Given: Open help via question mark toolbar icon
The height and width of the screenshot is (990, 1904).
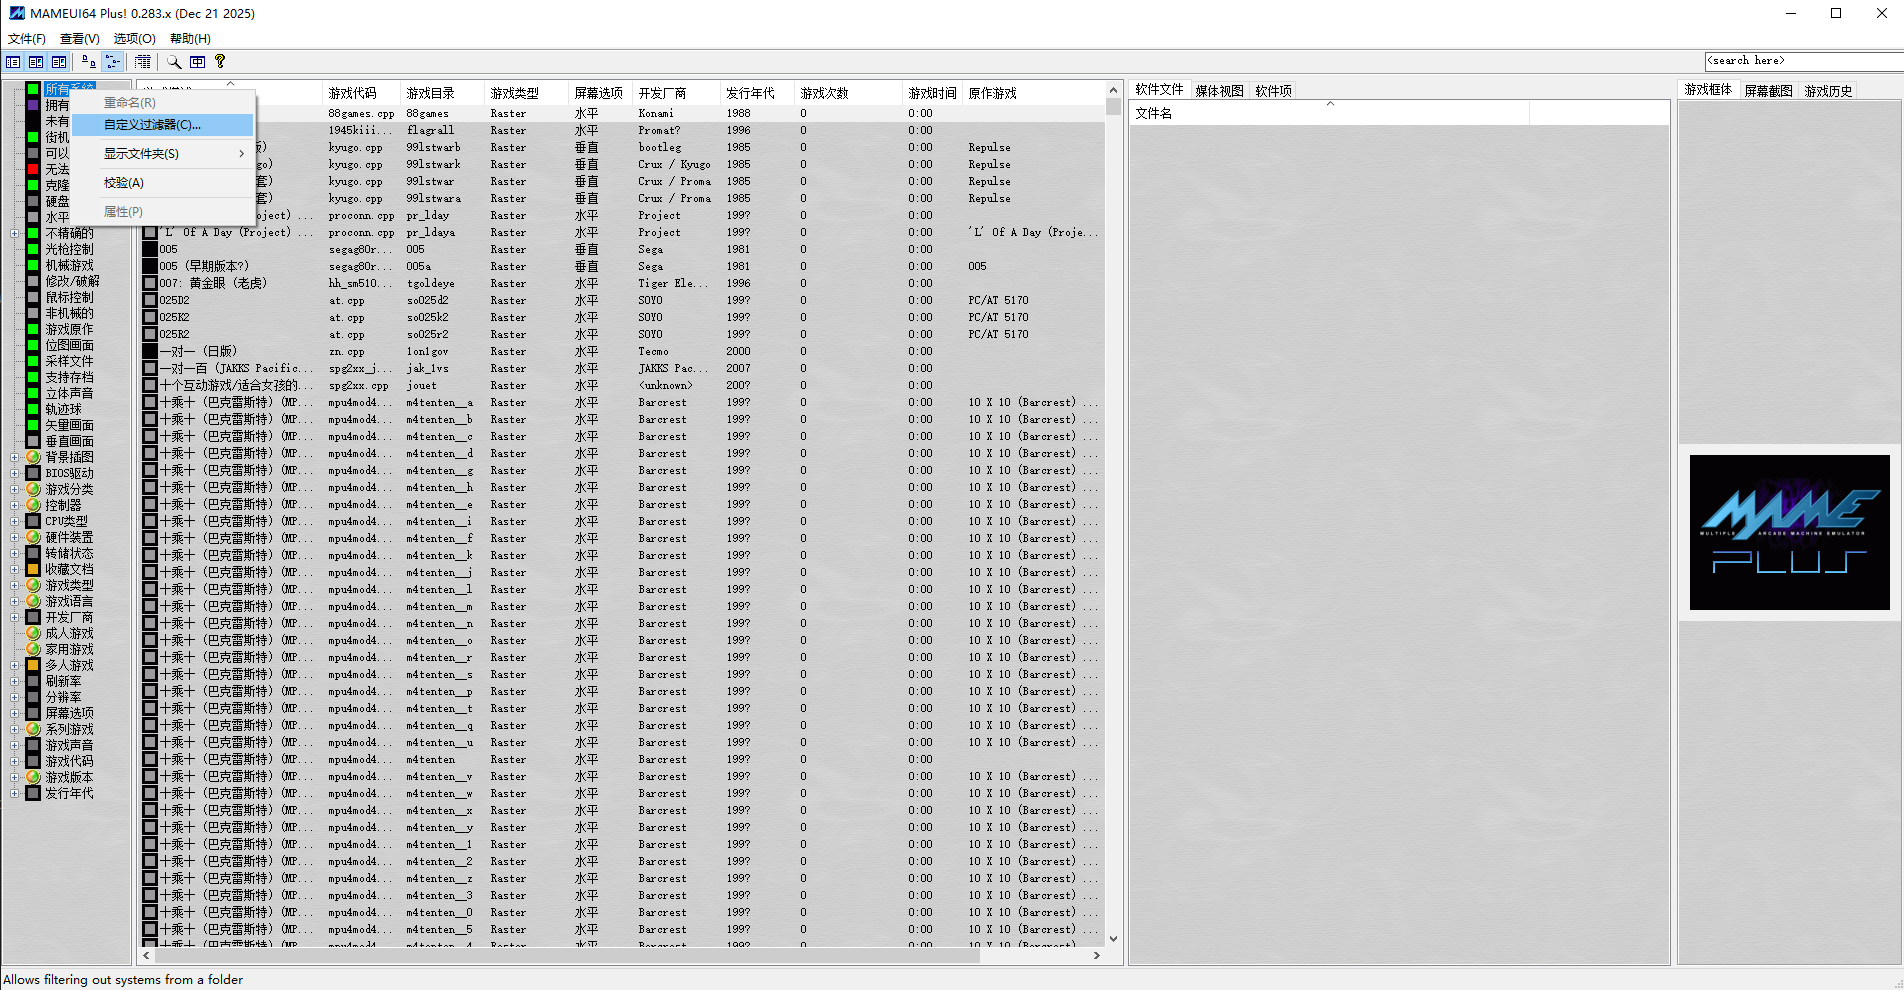Looking at the screenshot, I should [219, 61].
